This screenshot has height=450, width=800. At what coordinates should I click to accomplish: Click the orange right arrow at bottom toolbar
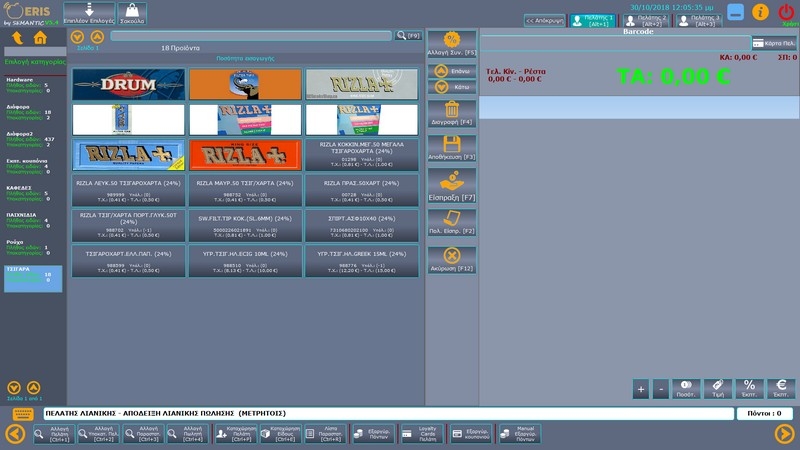(784, 434)
